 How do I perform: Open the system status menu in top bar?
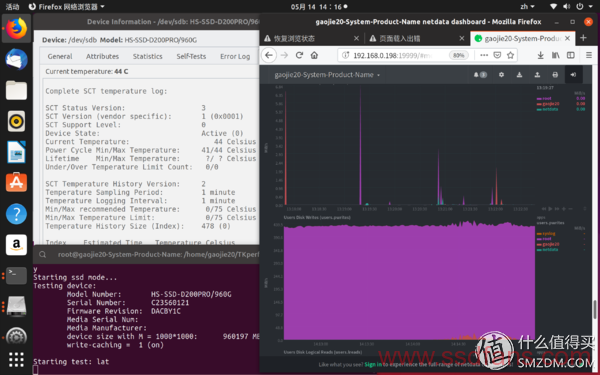(571, 7)
